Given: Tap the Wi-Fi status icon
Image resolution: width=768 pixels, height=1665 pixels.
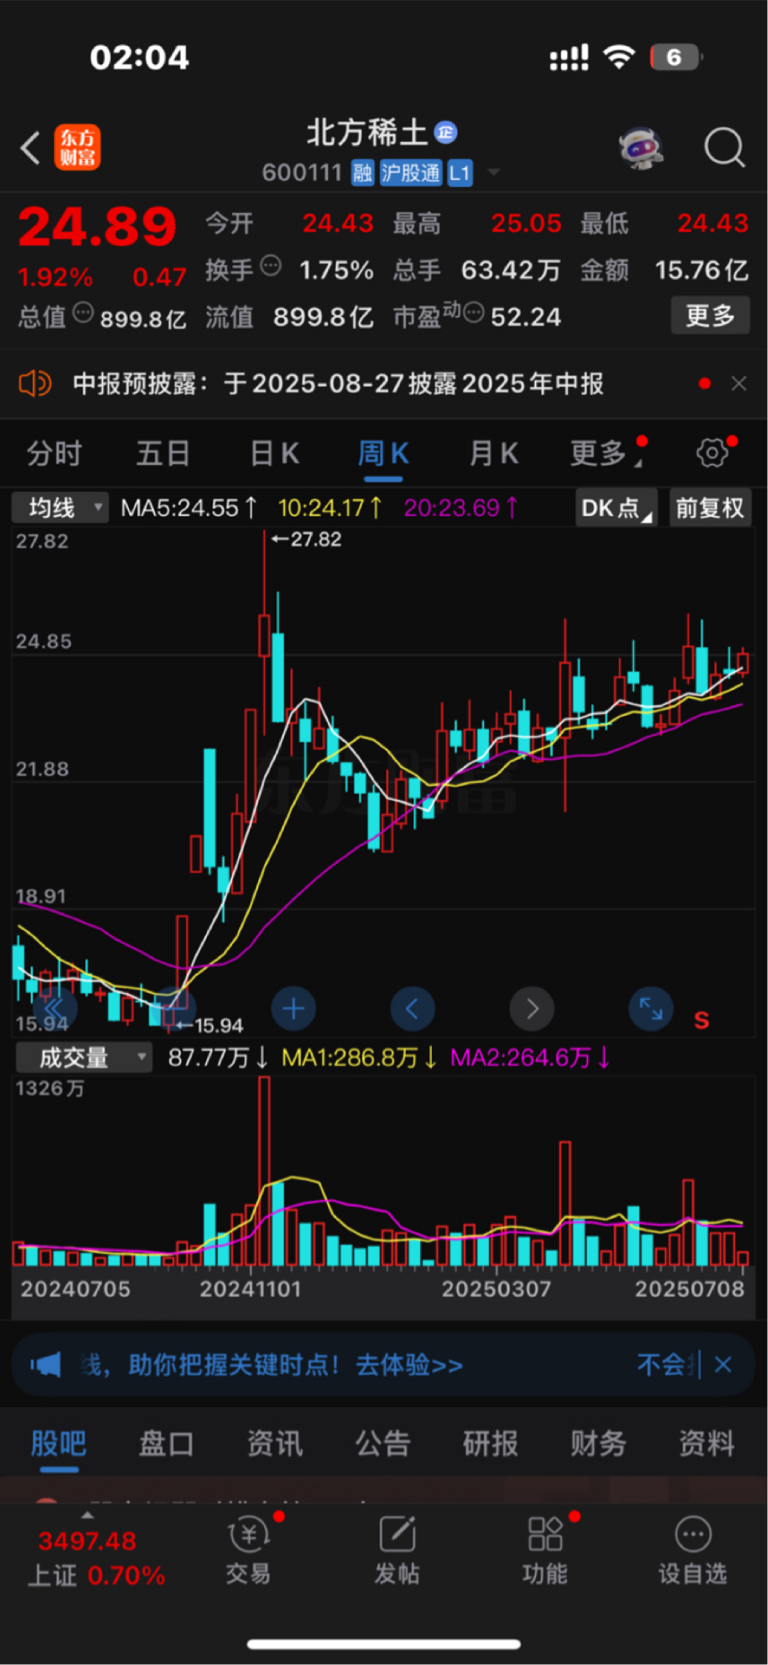Looking at the screenshot, I should (x=620, y=57).
